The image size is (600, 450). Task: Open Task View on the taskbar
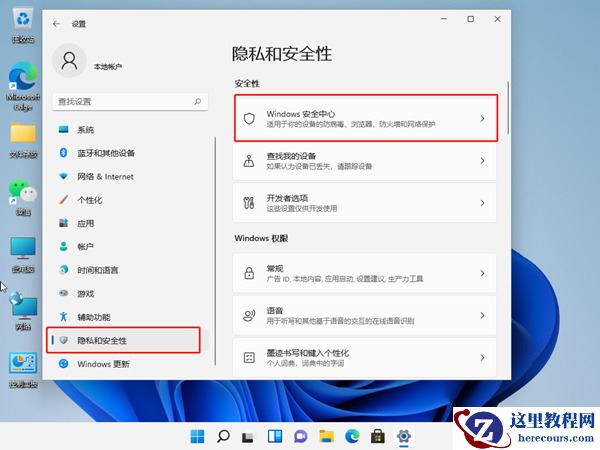(x=248, y=436)
